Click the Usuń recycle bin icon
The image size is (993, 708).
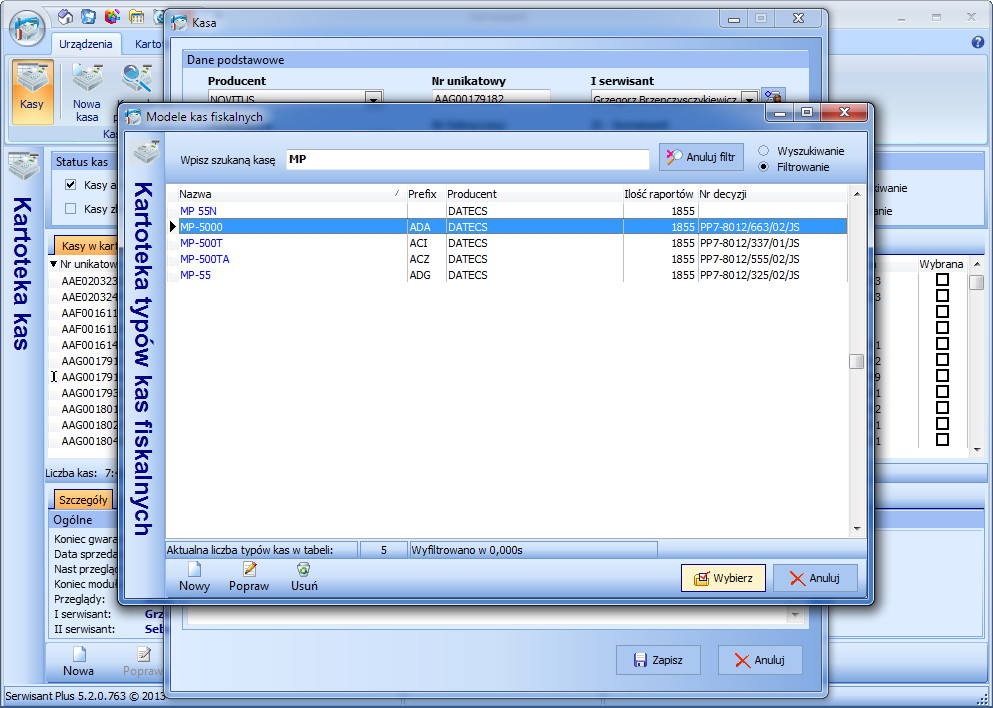coord(304,569)
